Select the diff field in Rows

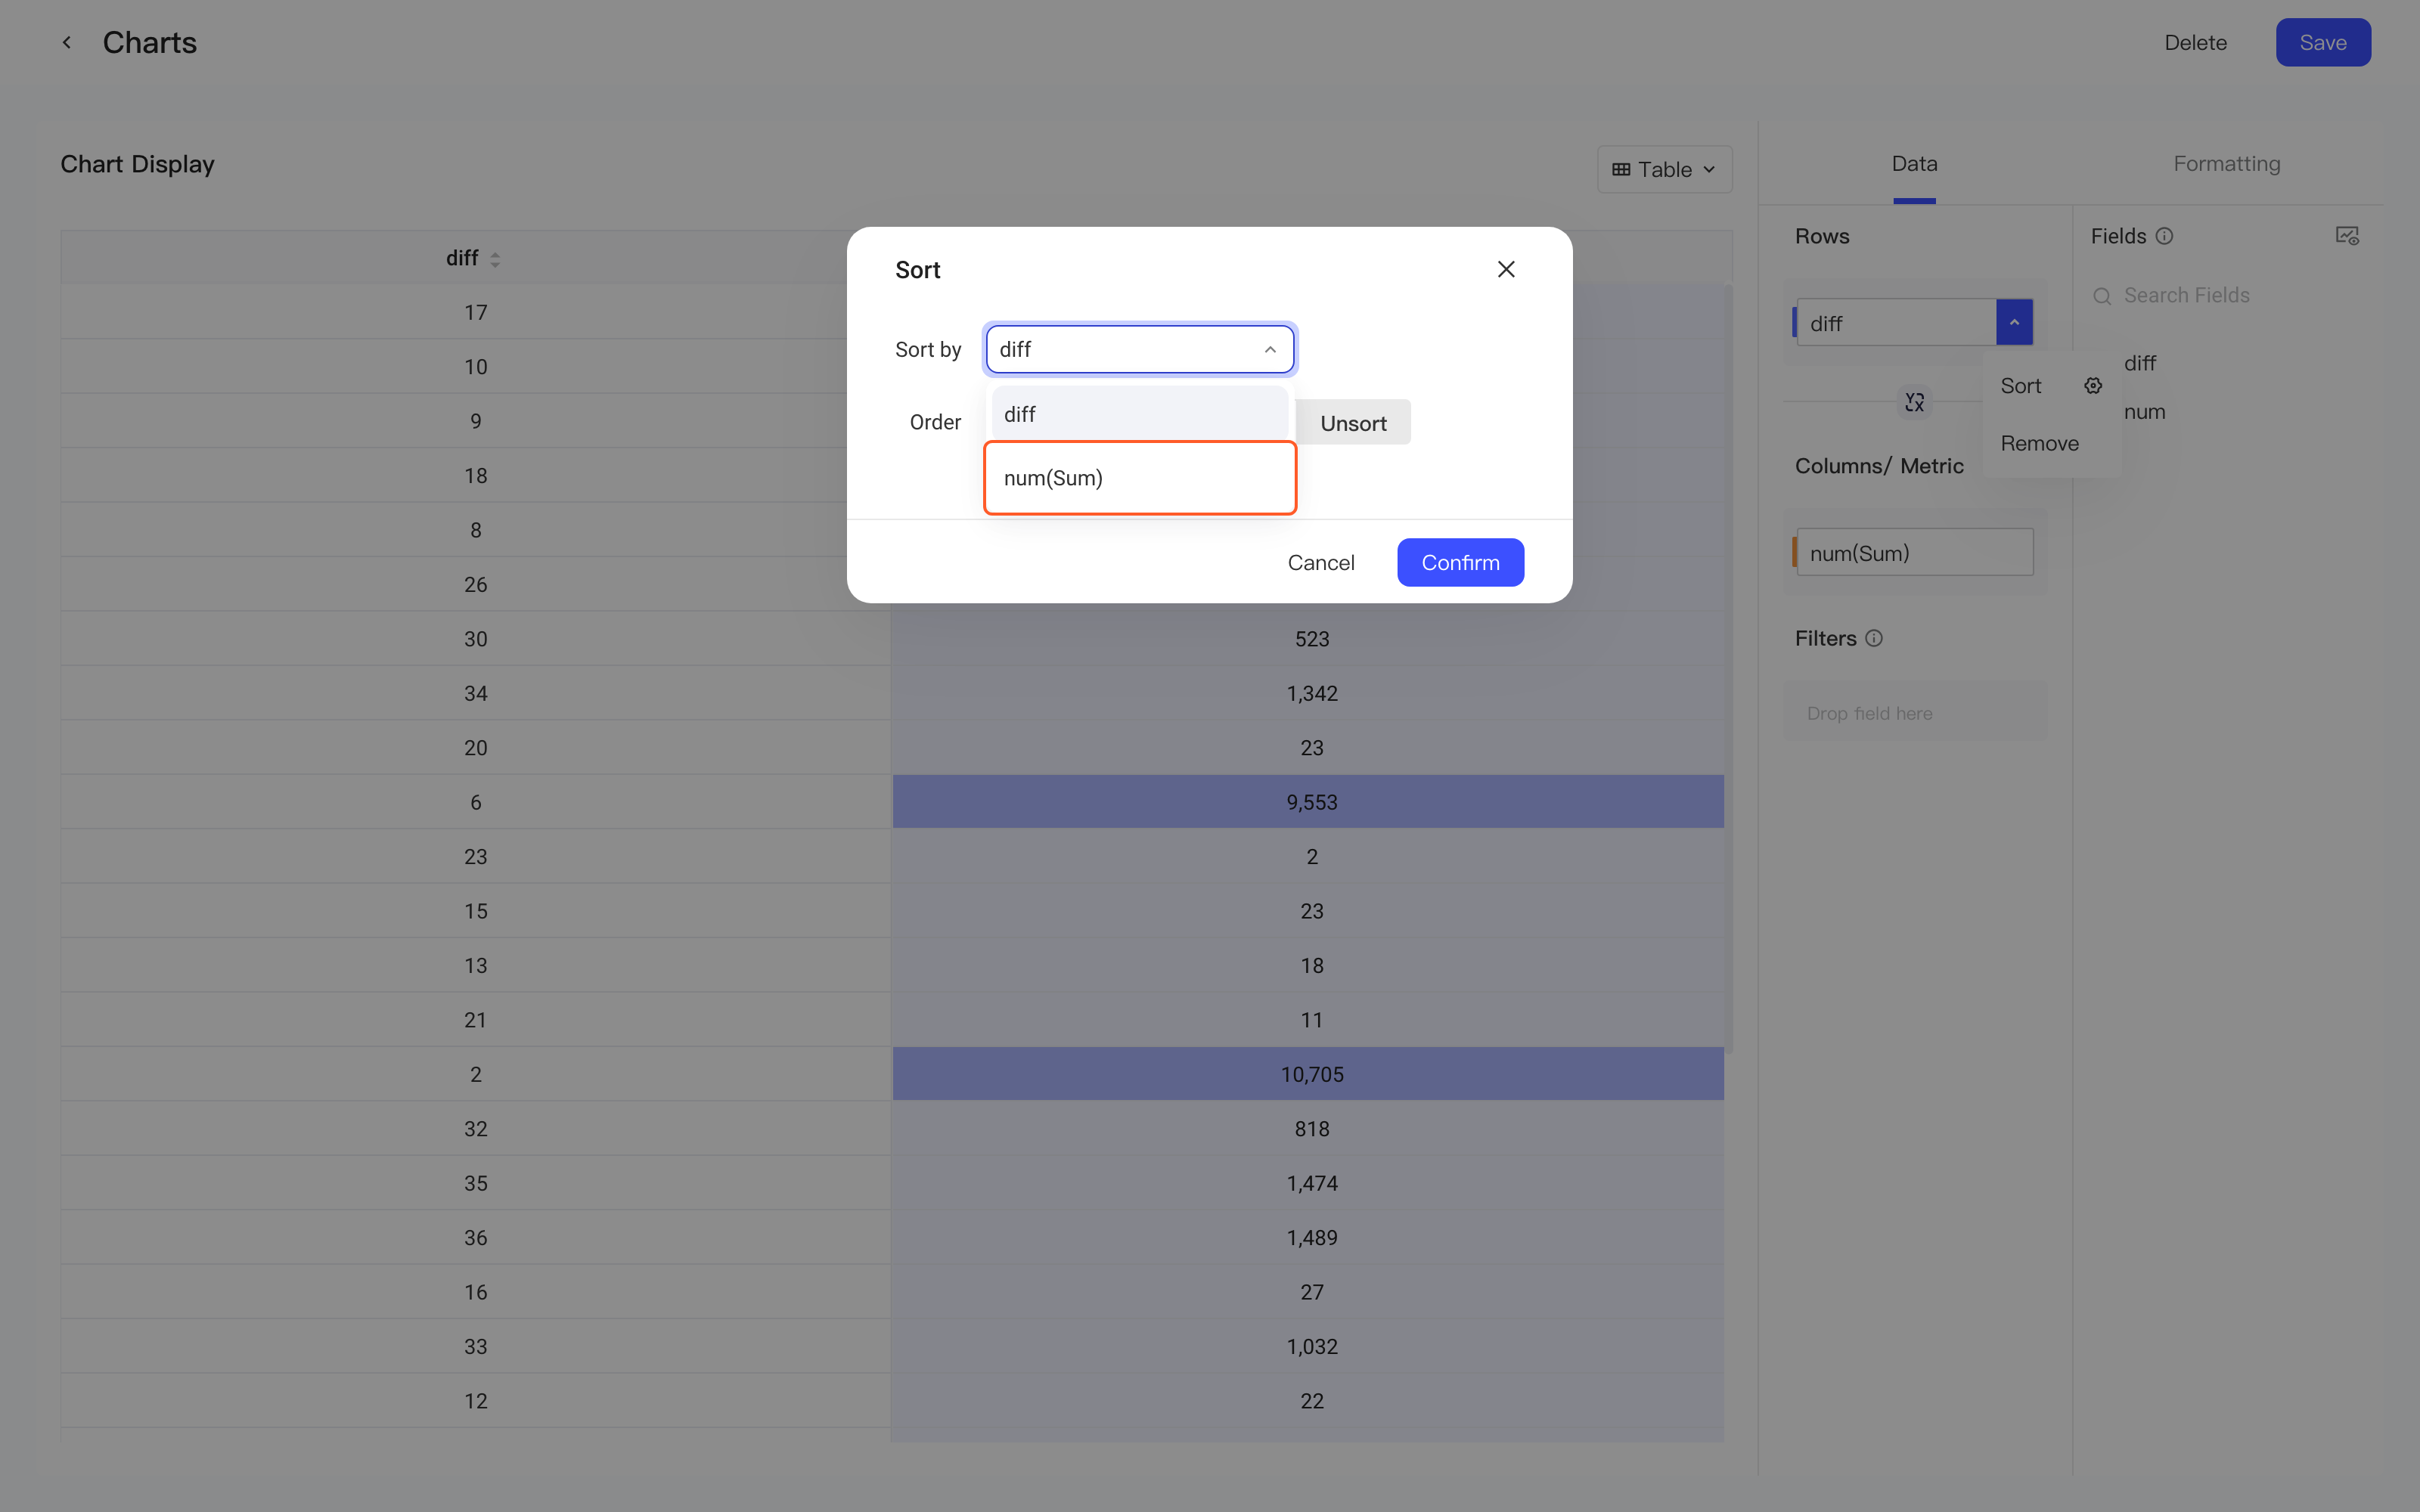click(1896, 322)
